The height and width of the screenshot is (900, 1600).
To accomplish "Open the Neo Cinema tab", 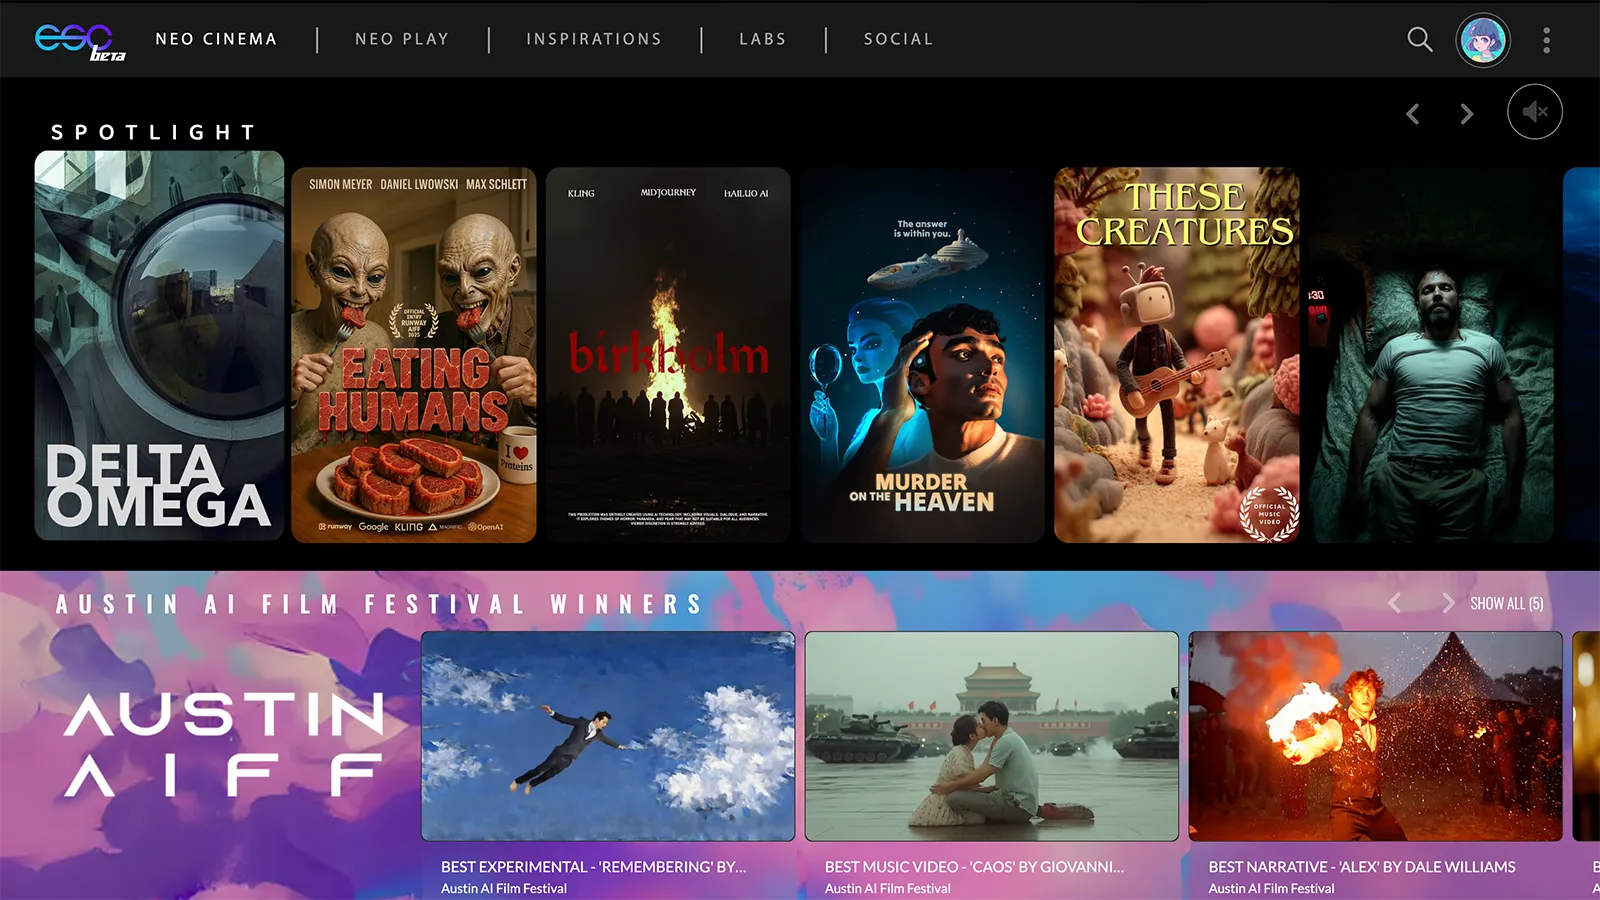I will coord(216,39).
